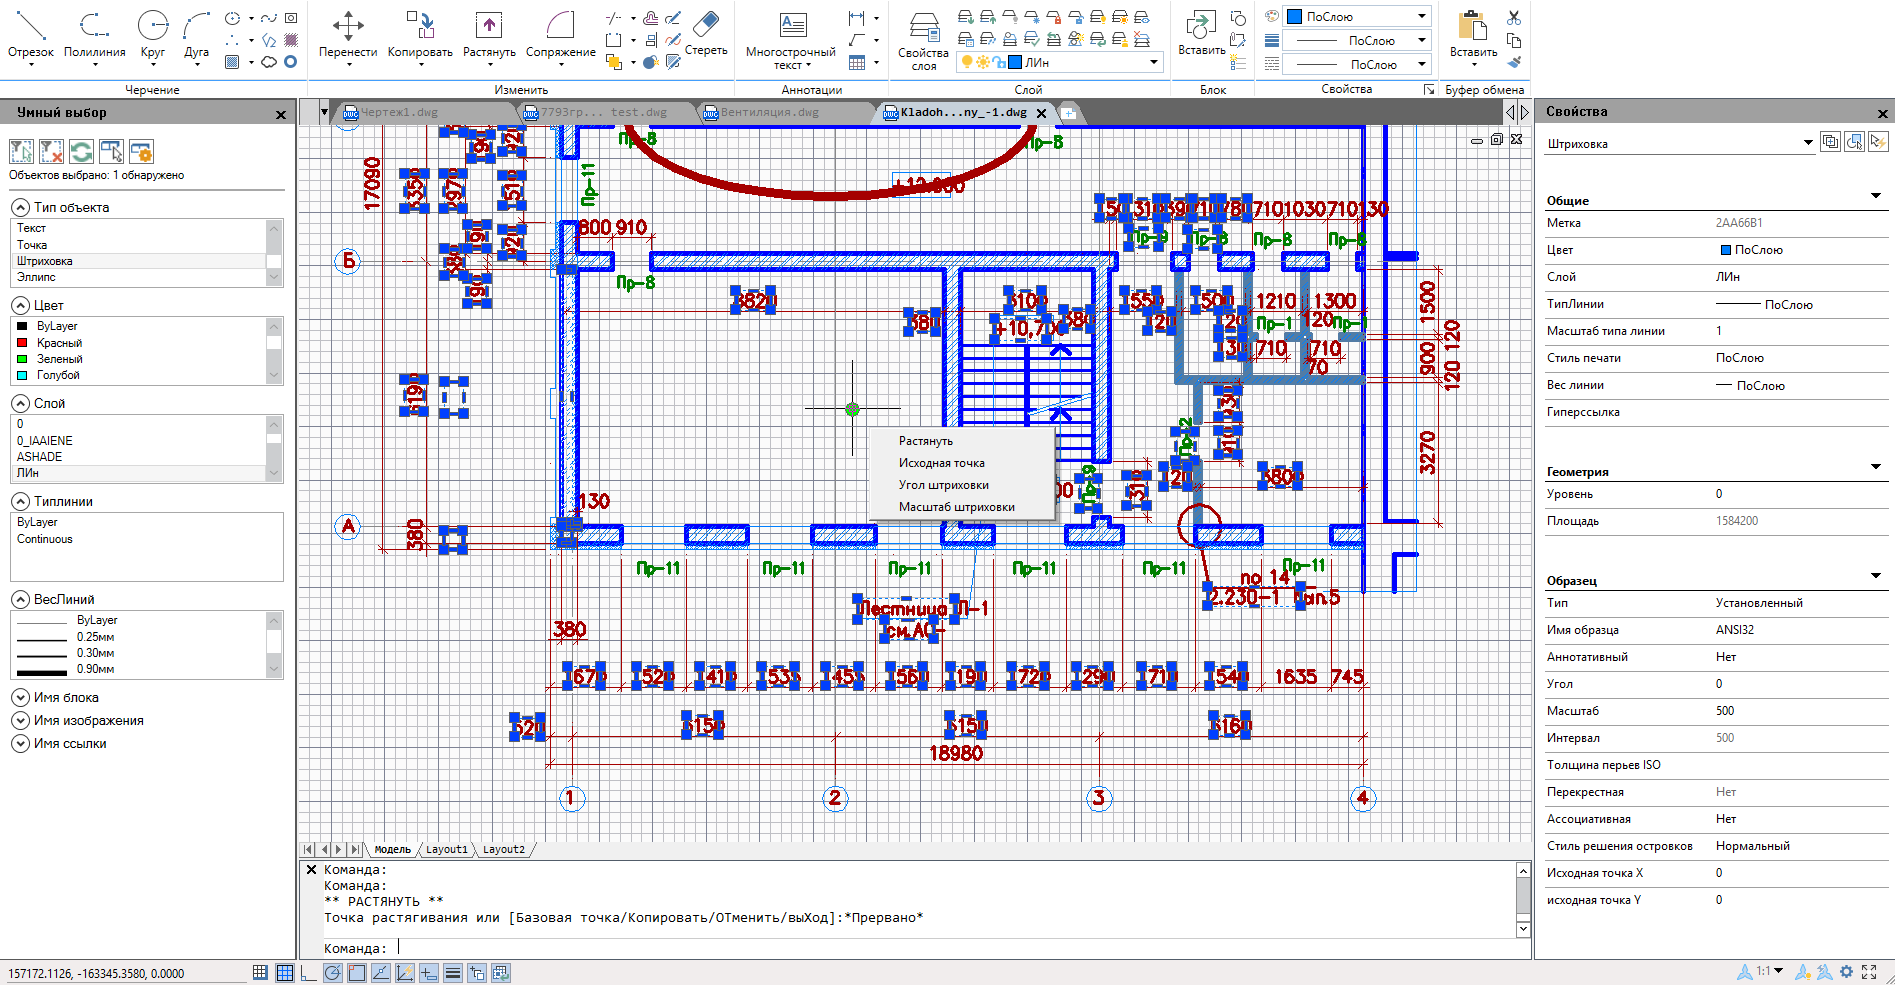Switch to the Вентиляция.dwg tab
The width and height of the screenshot is (1895, 985).
tap(770, 112)
